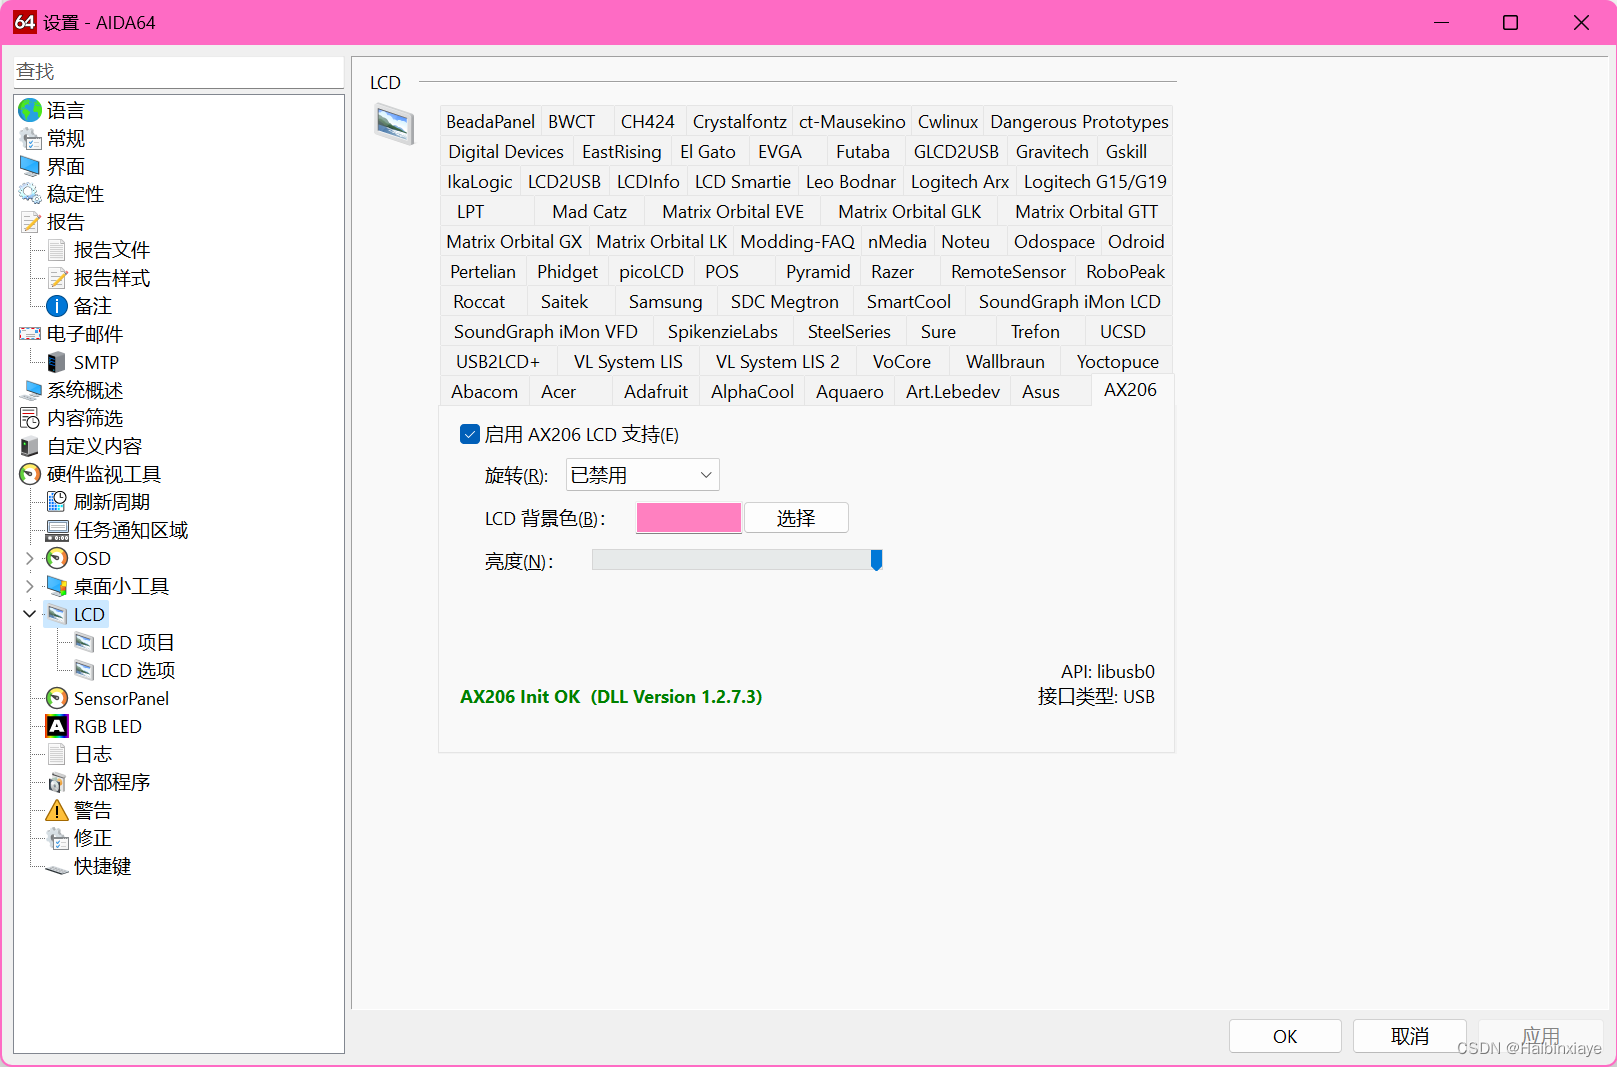Collapse the LCD tree node
This screenshot has height=1067, width=1617.
29,613
